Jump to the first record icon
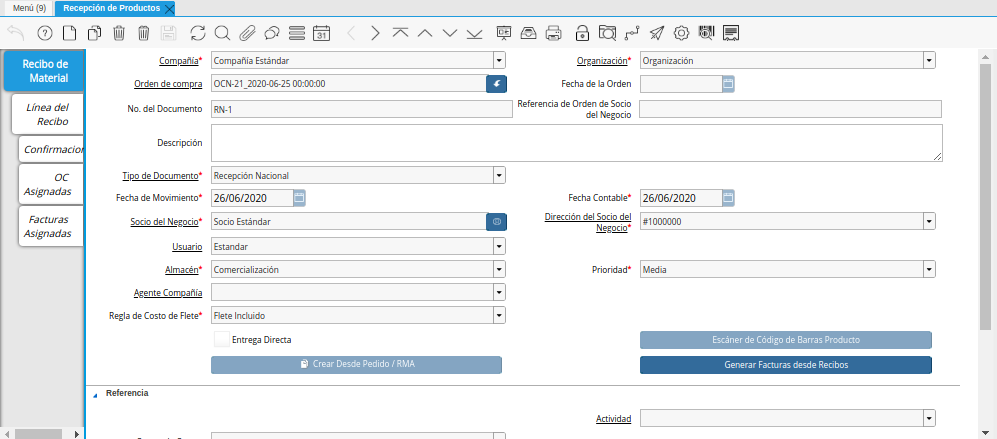The width and height of the screenshot is (997, 439). [400, 33]
